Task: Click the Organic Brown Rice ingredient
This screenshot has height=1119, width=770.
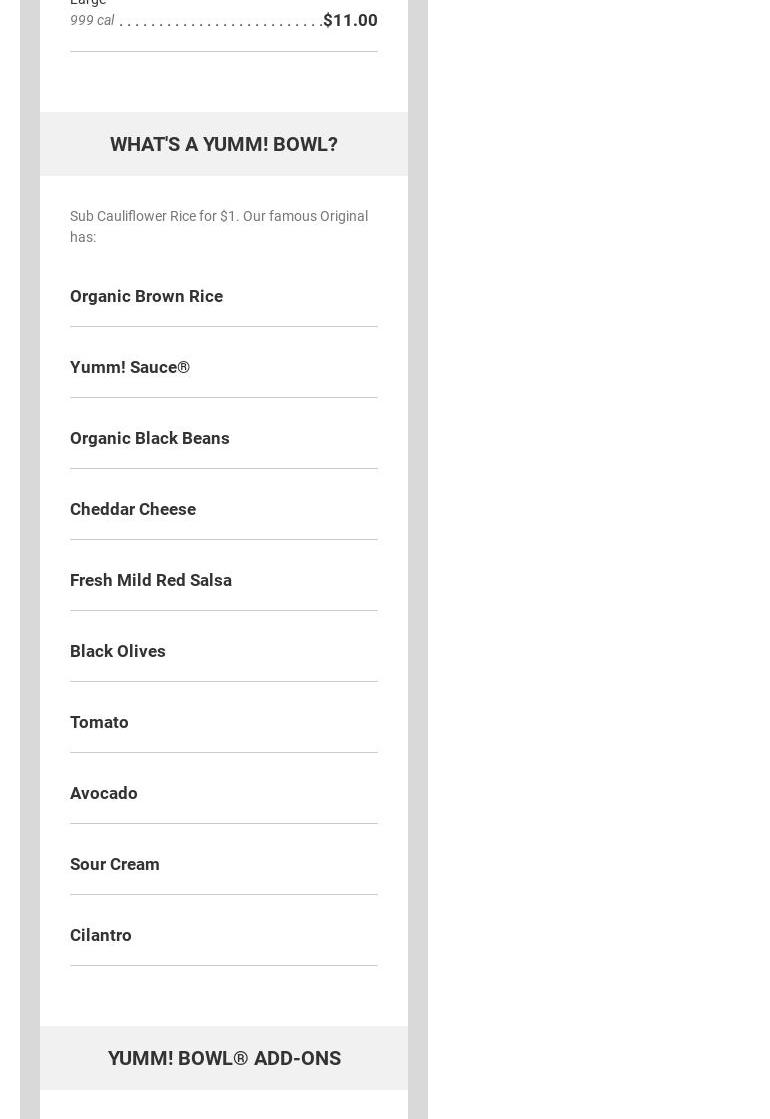Action: (x=146, y=296)
